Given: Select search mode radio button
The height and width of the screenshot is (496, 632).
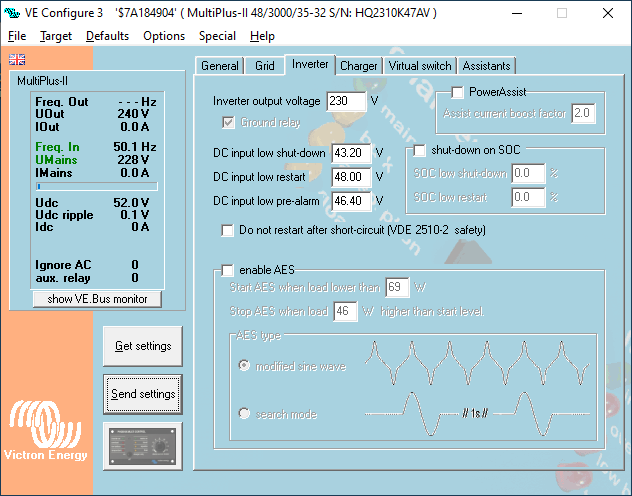Looking at the screenshot, I should (244, 414).
